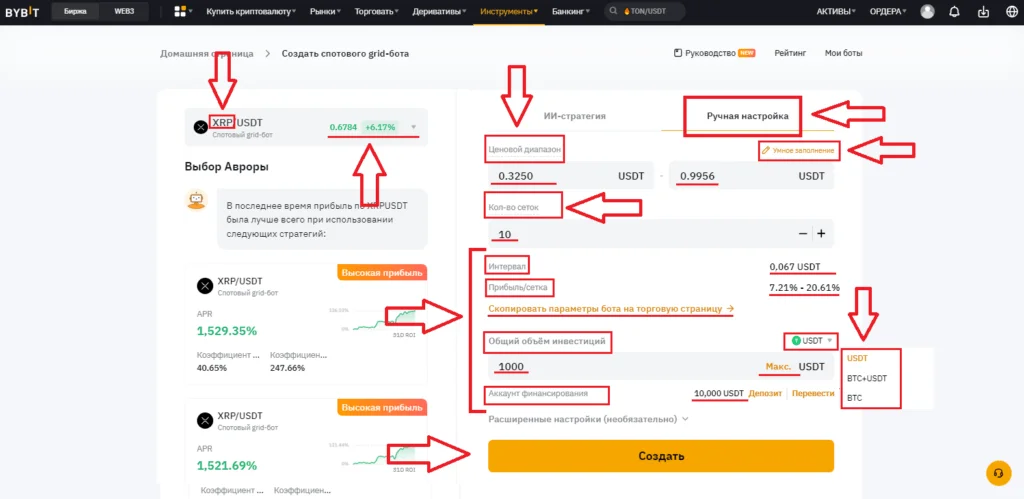Image resolution: width=1024 pixels, height=499 pixels.
Task: Click the plus grid count button
Action: [x=822, y=234]
